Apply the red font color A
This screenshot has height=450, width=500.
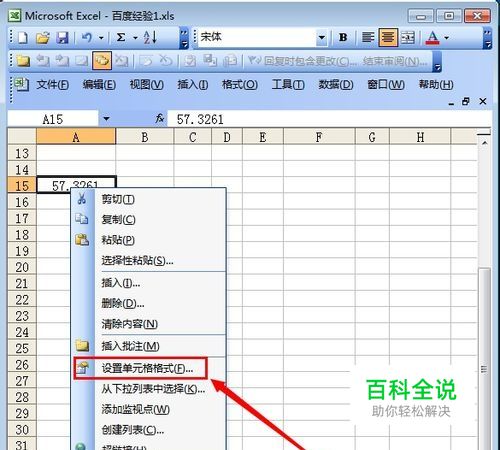coord(433,38)
